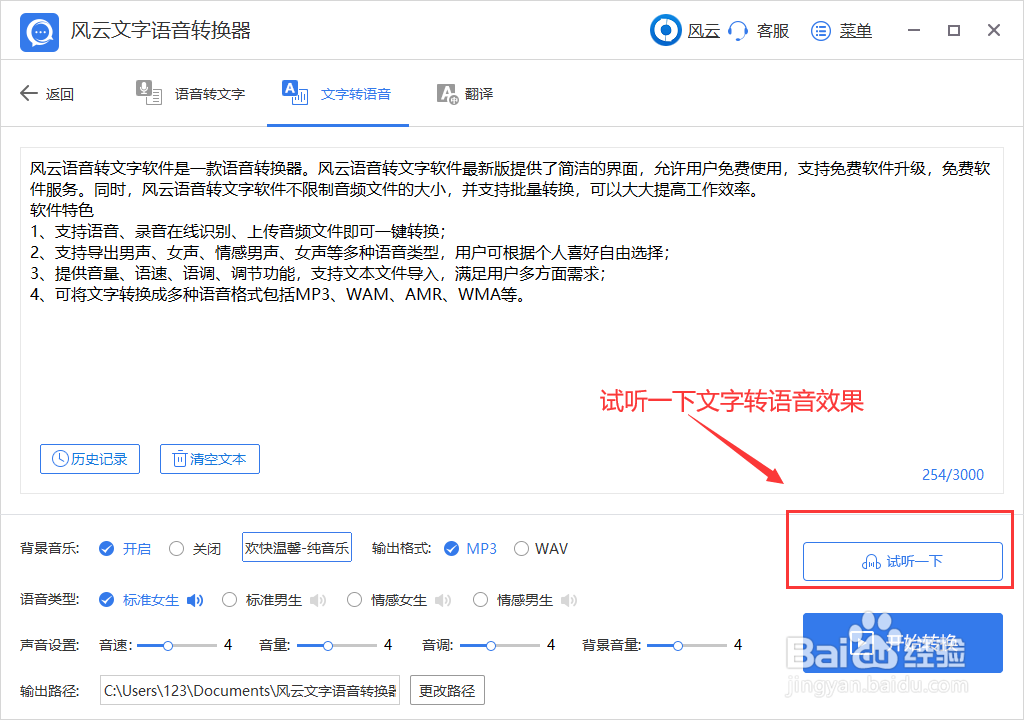Click the 输出格式 label
Screen dimensions: 1024x720
402,548
